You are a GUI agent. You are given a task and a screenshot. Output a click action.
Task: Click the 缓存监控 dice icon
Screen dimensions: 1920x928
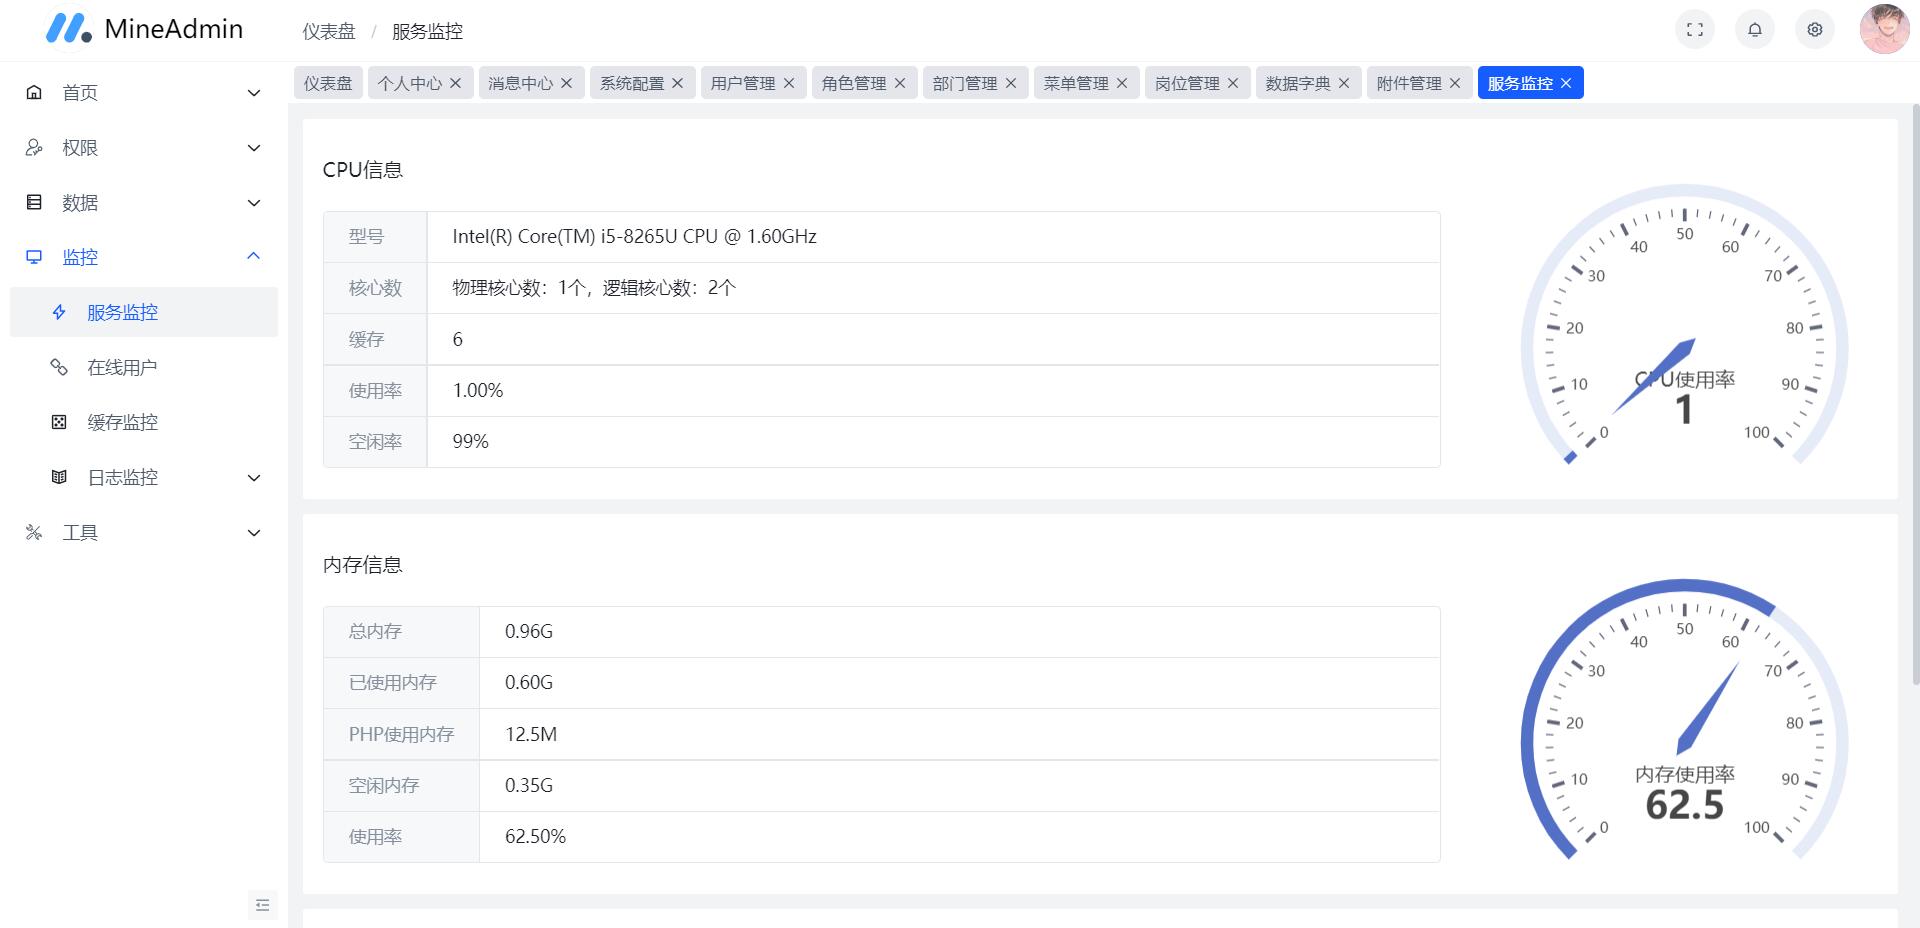[59, 422]
